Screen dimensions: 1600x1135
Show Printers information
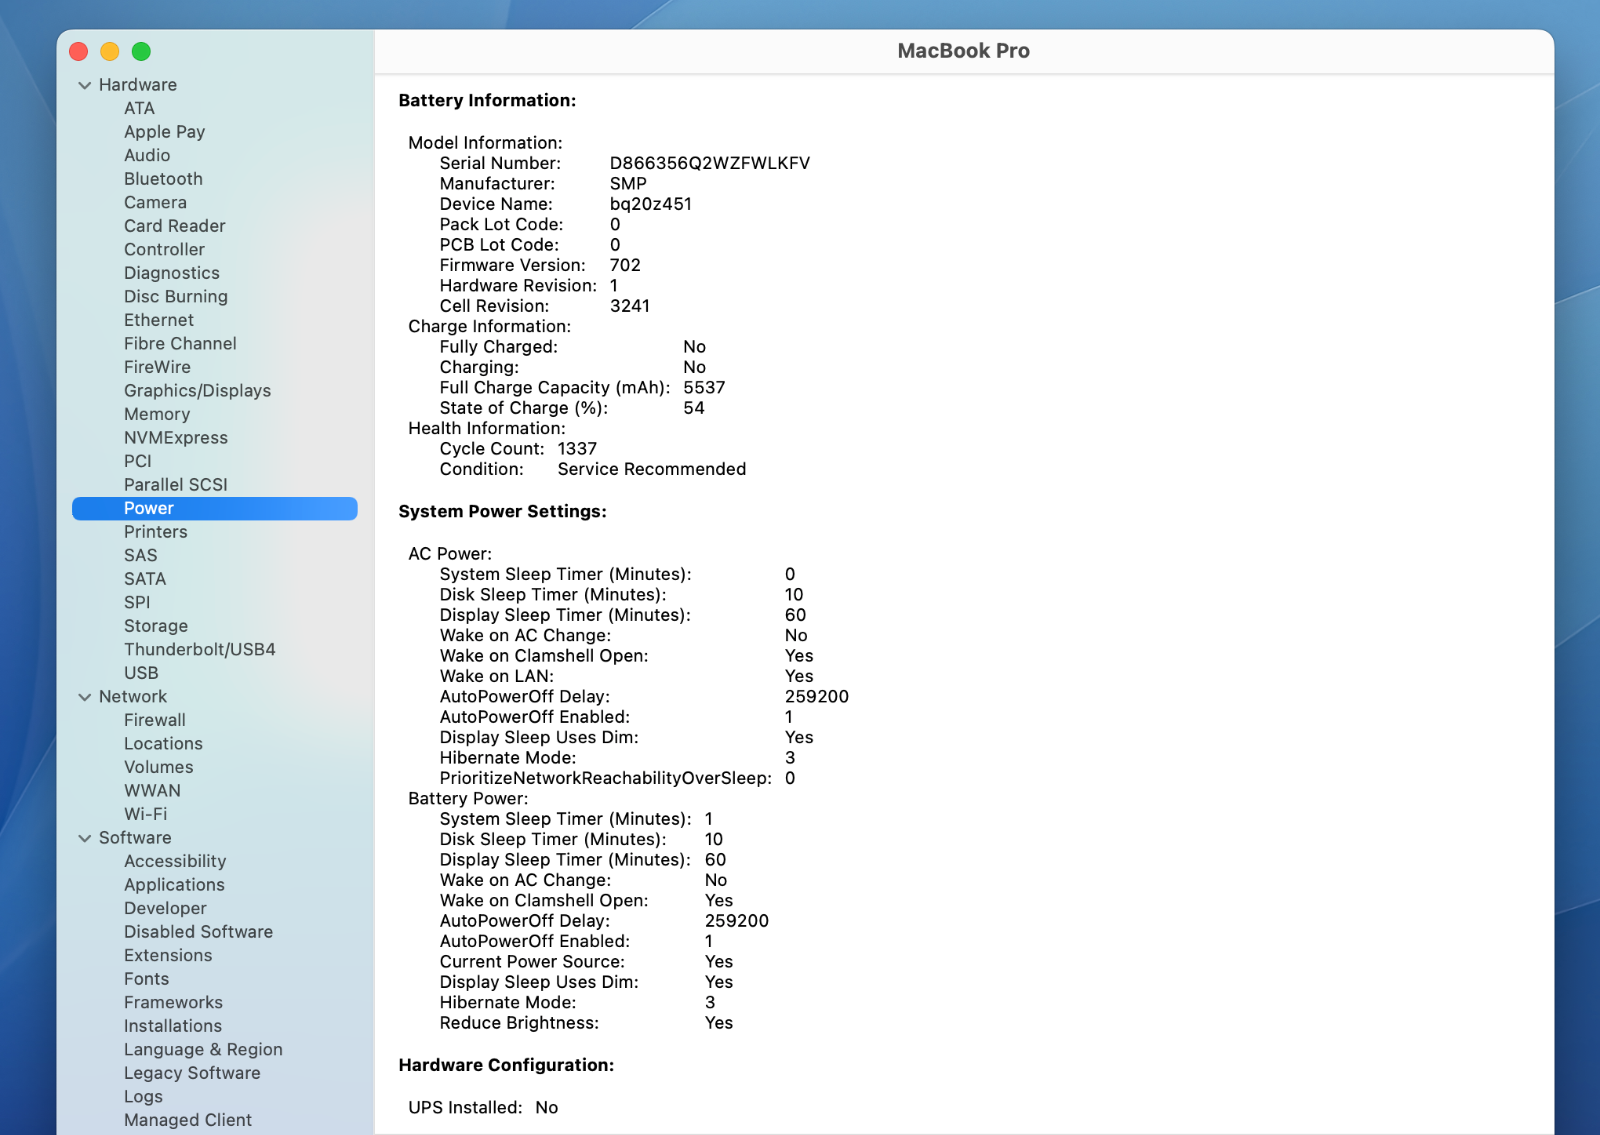(155, 532)
